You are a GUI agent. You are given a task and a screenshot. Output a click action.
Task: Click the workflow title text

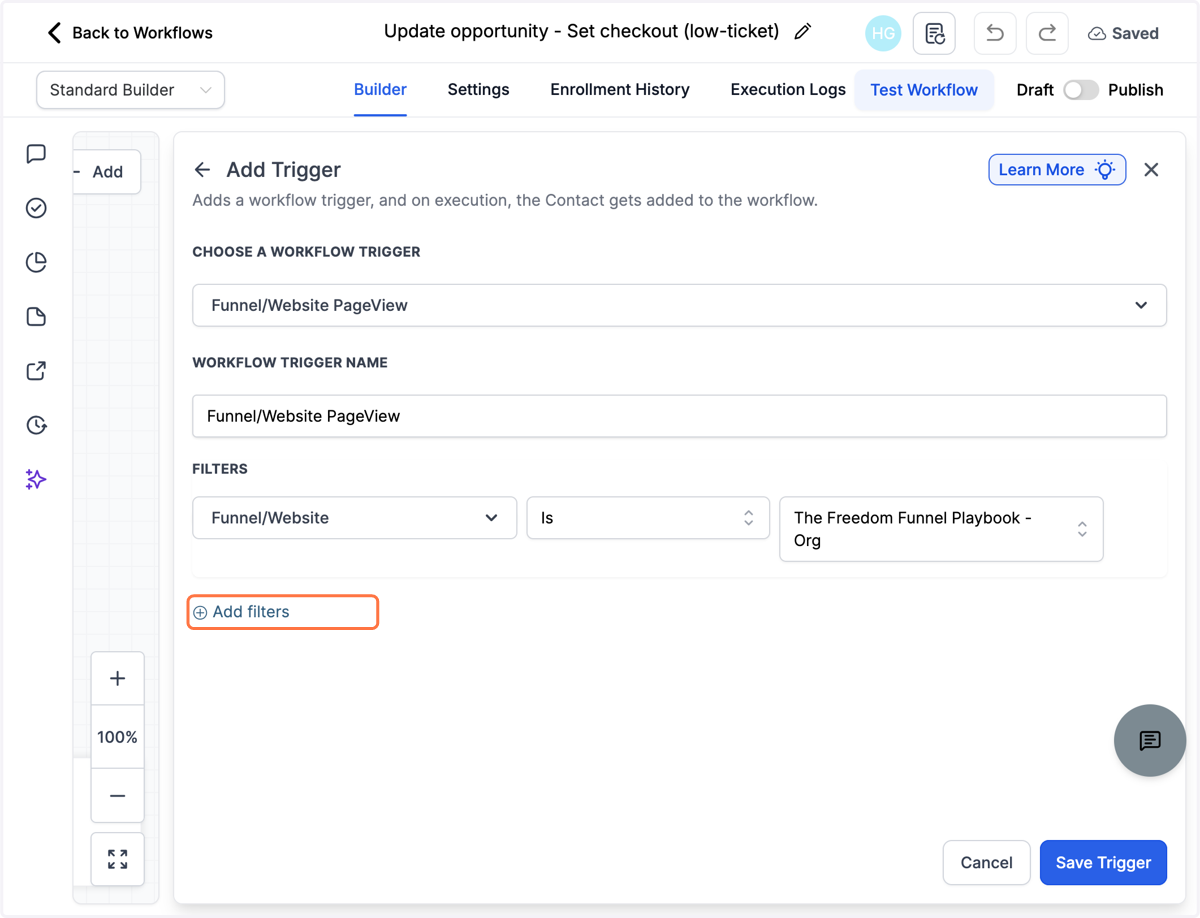coord(581,31)
